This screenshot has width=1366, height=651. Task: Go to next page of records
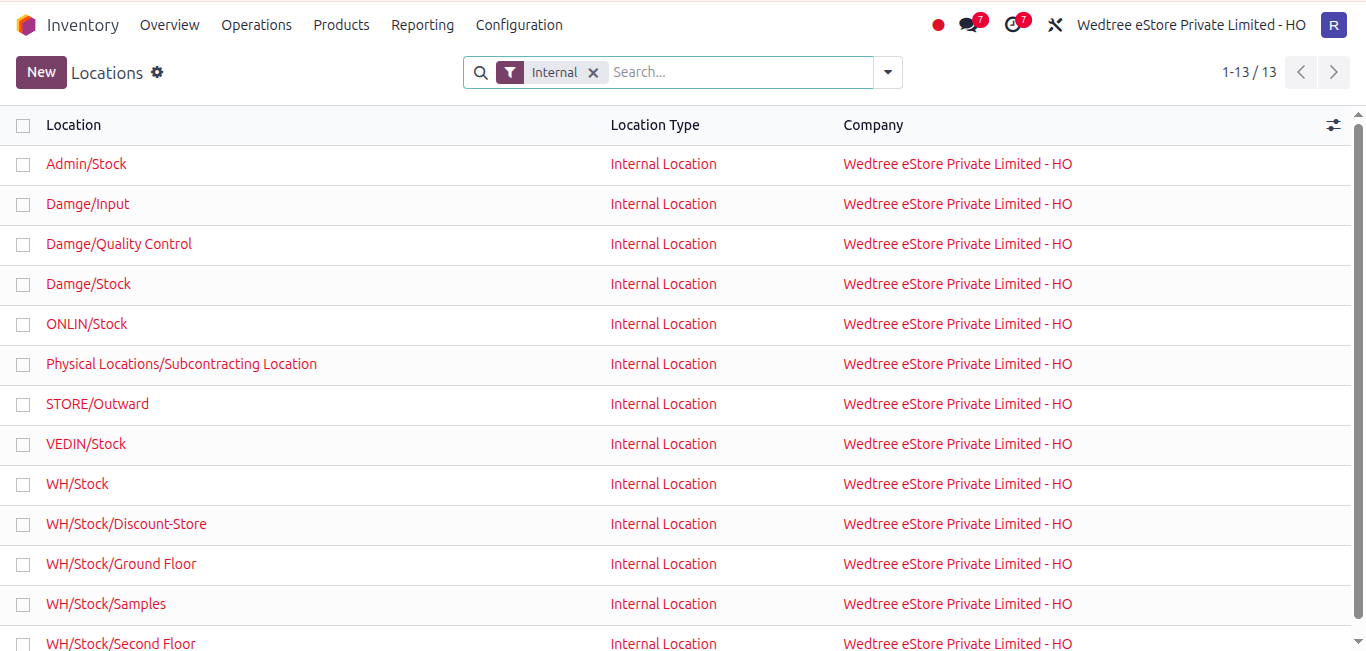tap(1333, 72)
